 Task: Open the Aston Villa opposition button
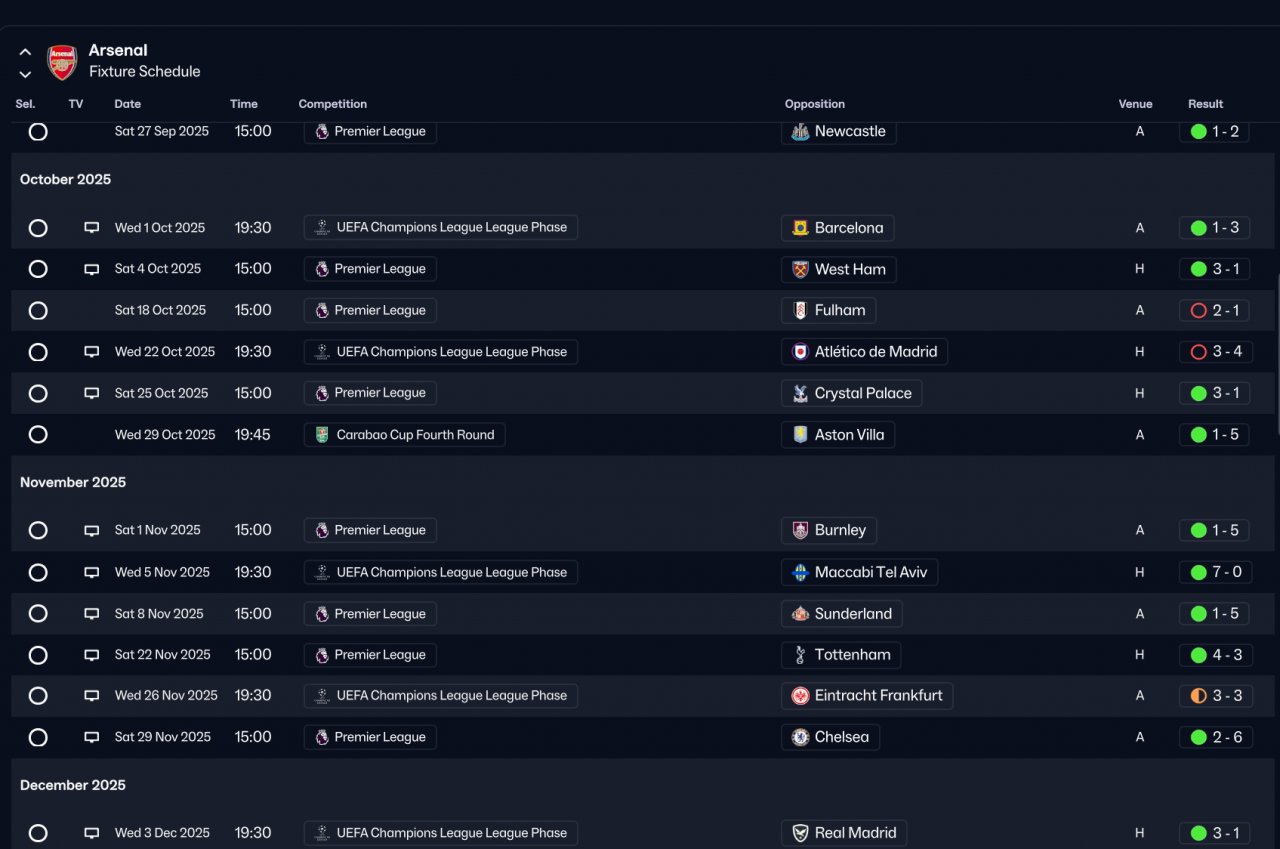point(838,435)
